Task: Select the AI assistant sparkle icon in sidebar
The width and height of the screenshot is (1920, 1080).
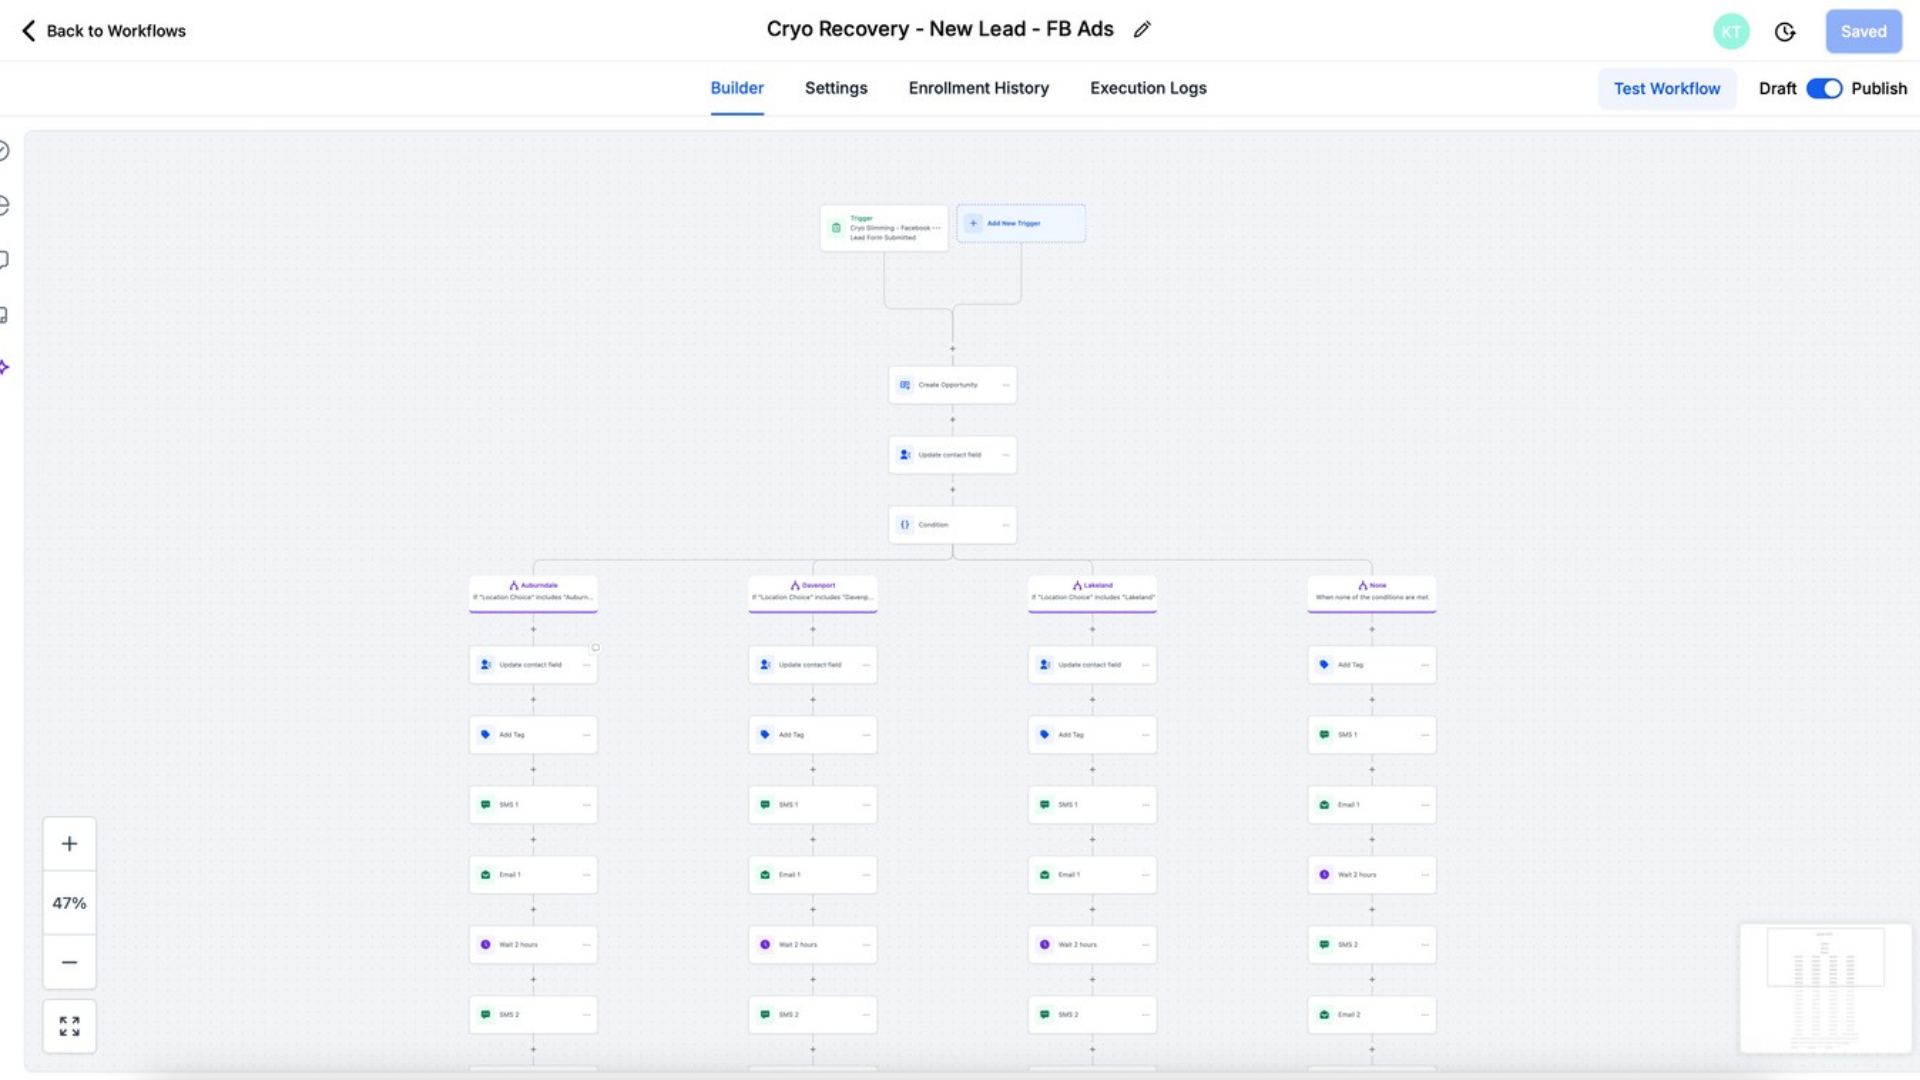Action: tap(3, 367)
